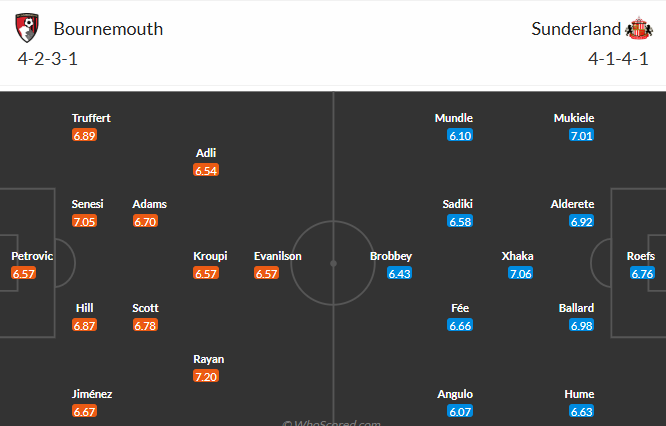The image size is (666, 426).
Task: Click the Sunderland team name
Action: (574, 28)
